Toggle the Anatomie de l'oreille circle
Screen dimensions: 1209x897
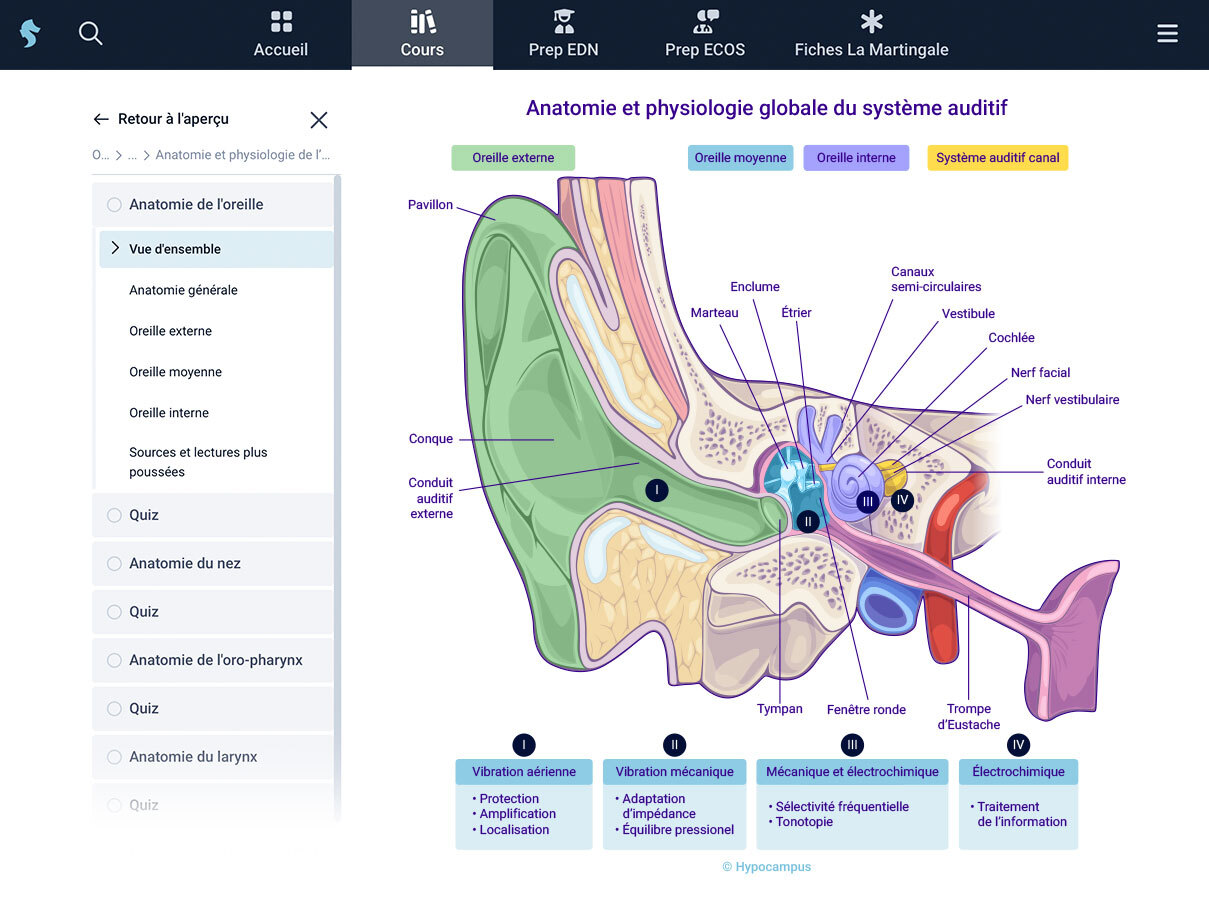[114, 205]
